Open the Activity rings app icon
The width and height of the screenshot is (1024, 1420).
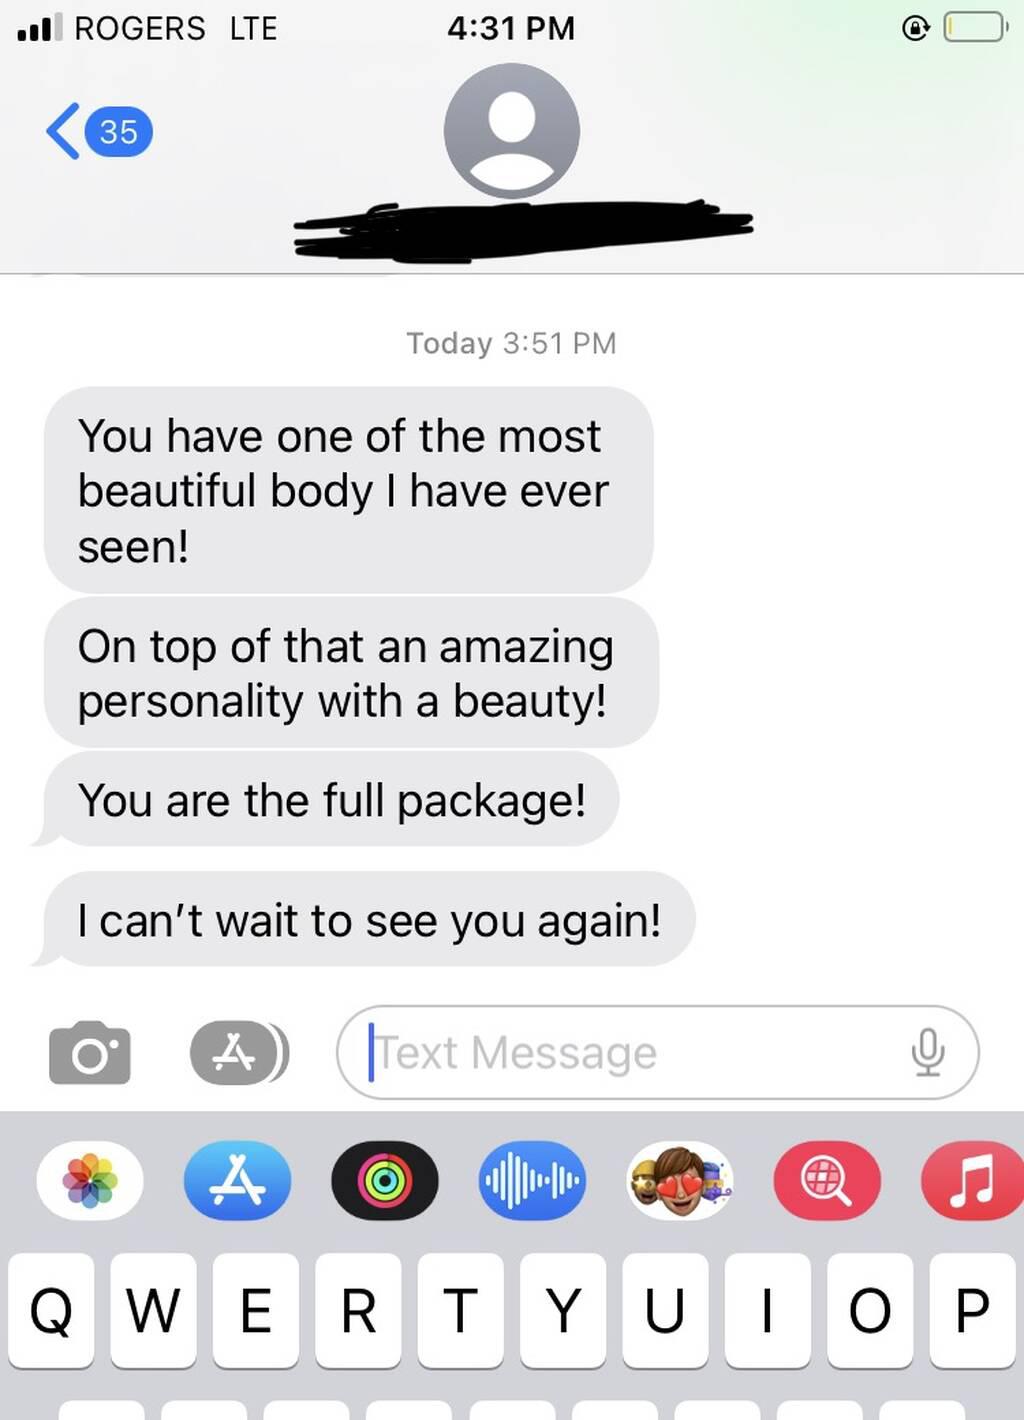click(385, 1181)
